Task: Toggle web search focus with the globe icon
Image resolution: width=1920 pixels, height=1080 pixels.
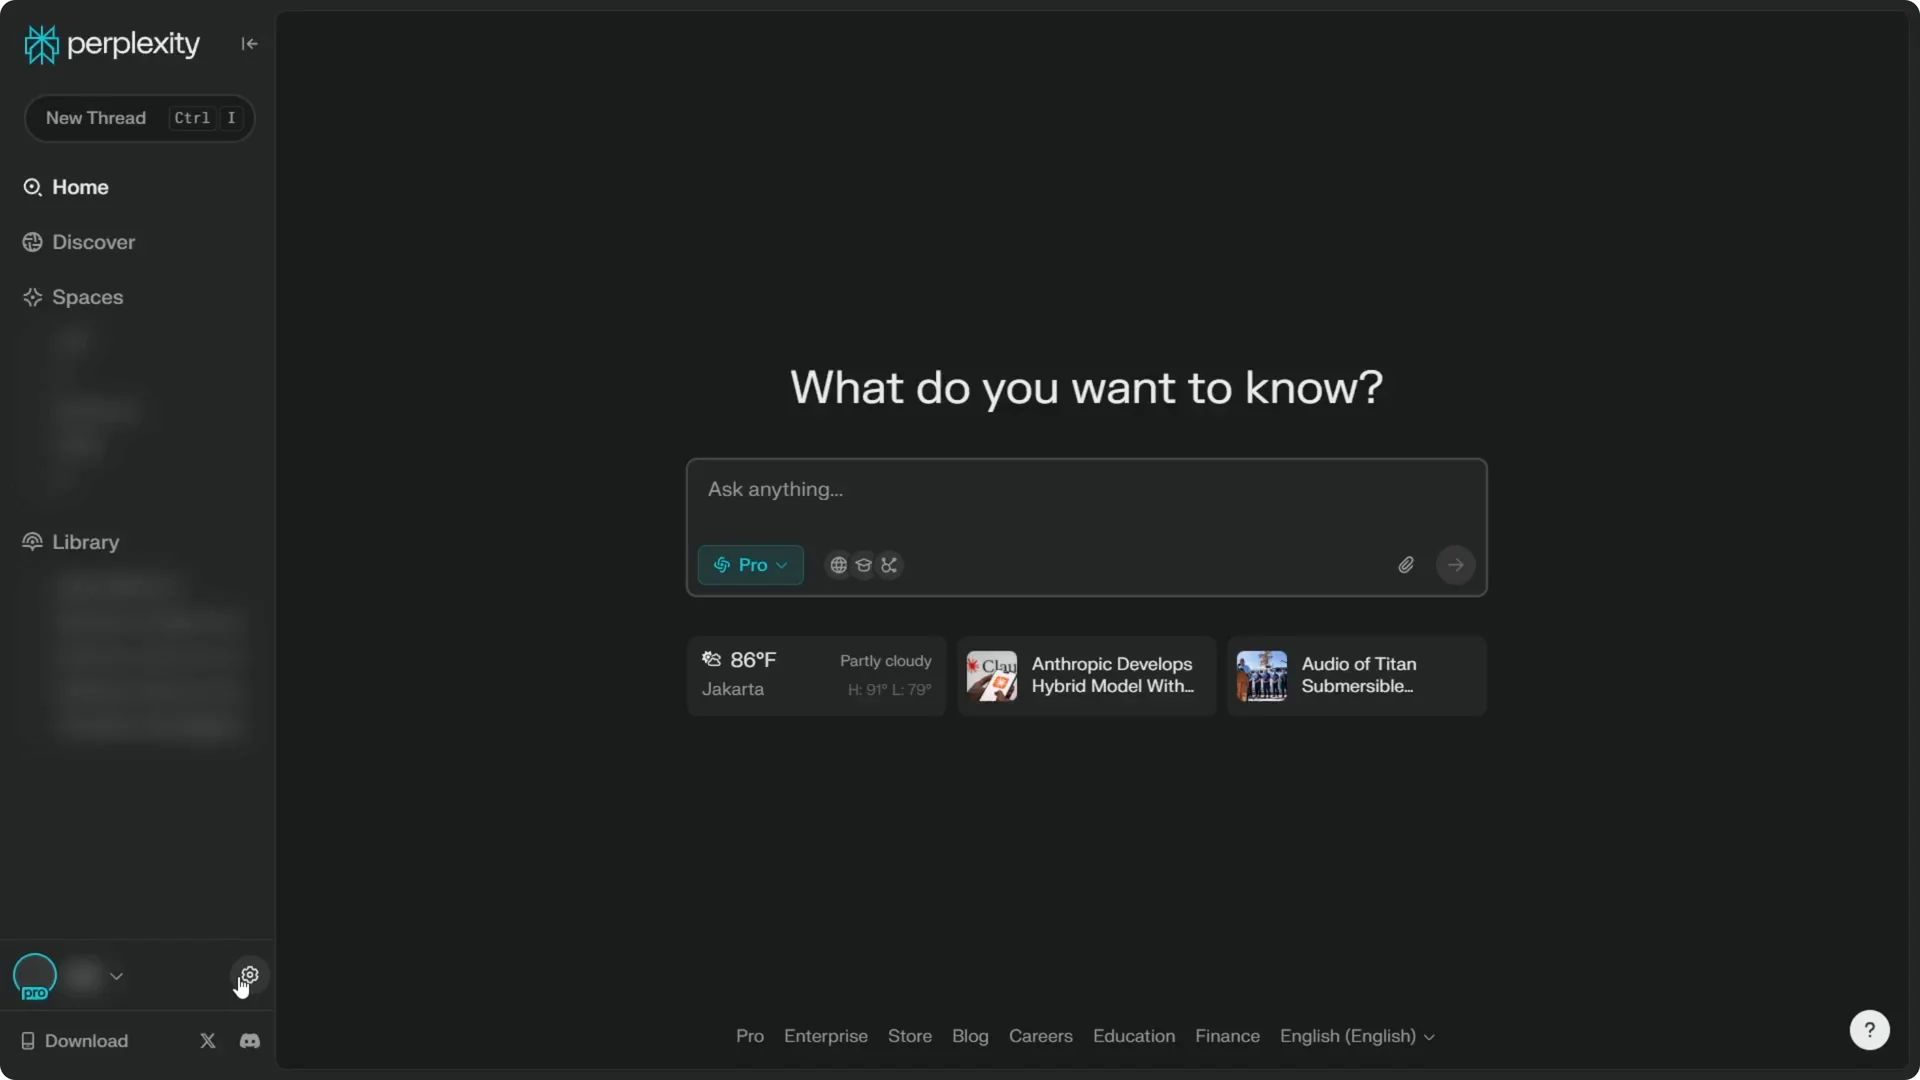Action: point(838,565)
